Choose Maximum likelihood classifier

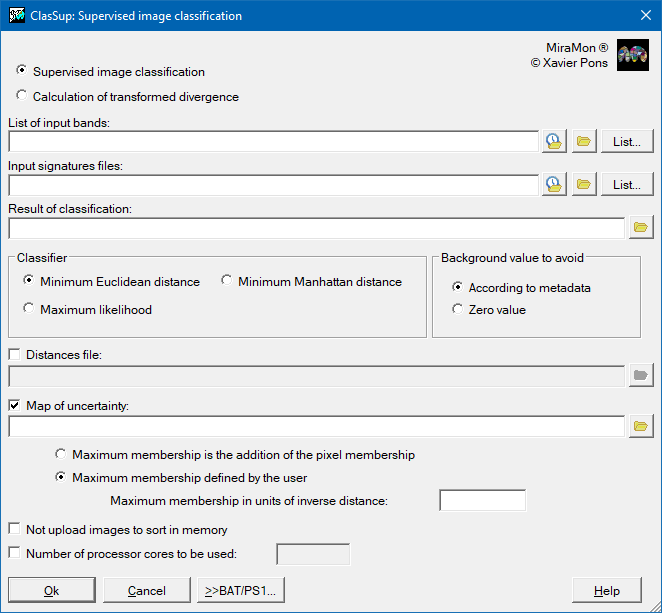29,309
